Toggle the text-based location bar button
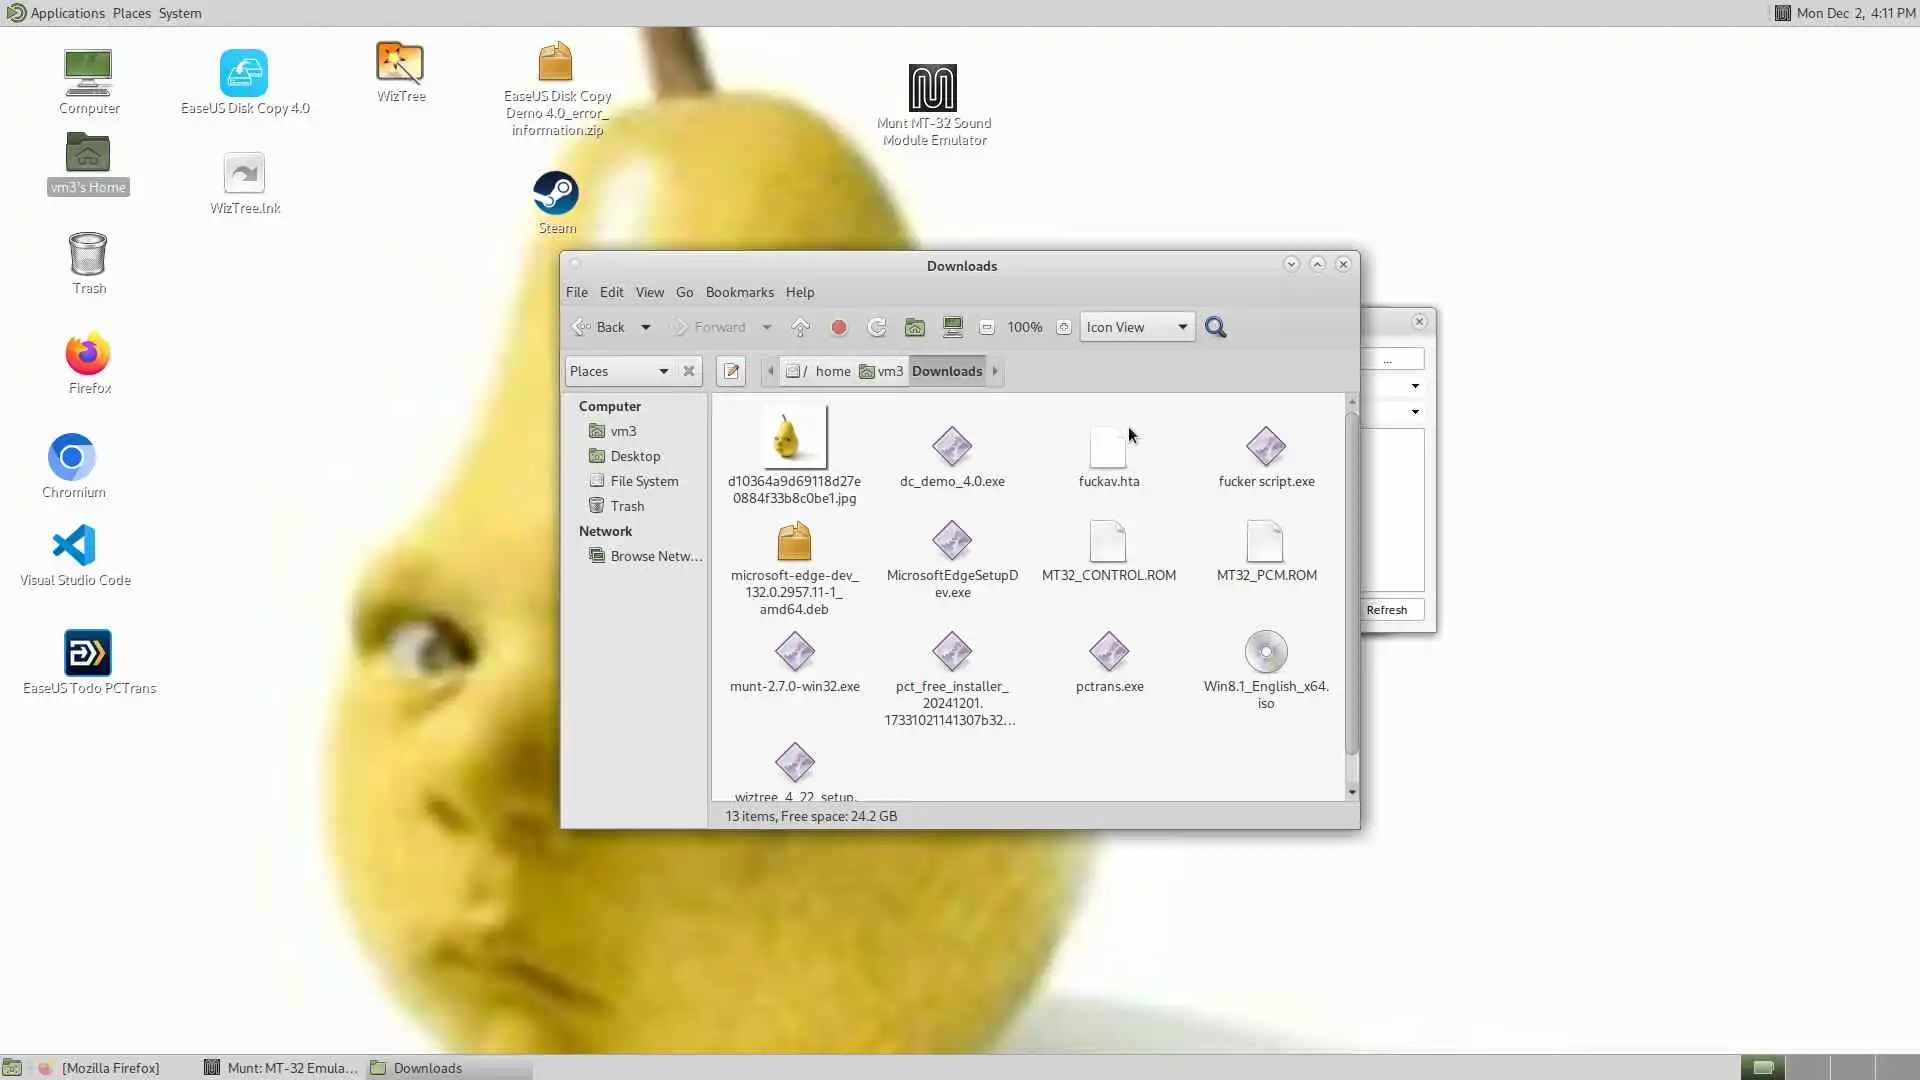This screenshot has height=1080, width=1920. tap(731, 371)
